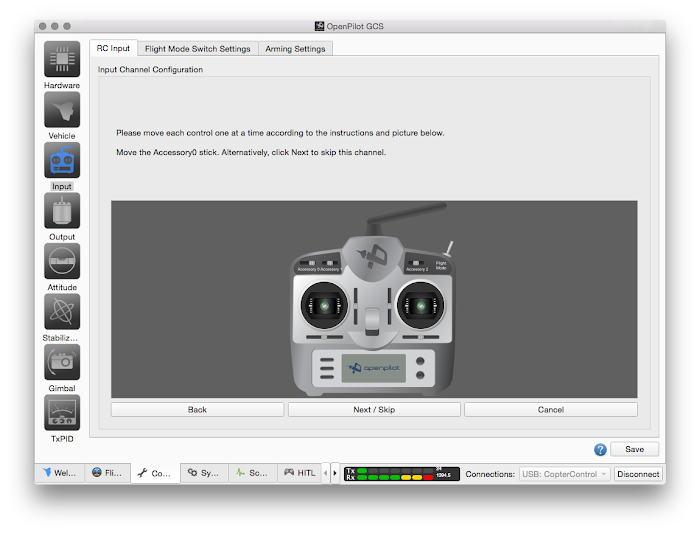Open the Arming Settings tab
This screenshot has height=533, width=700.
point(295,49)
